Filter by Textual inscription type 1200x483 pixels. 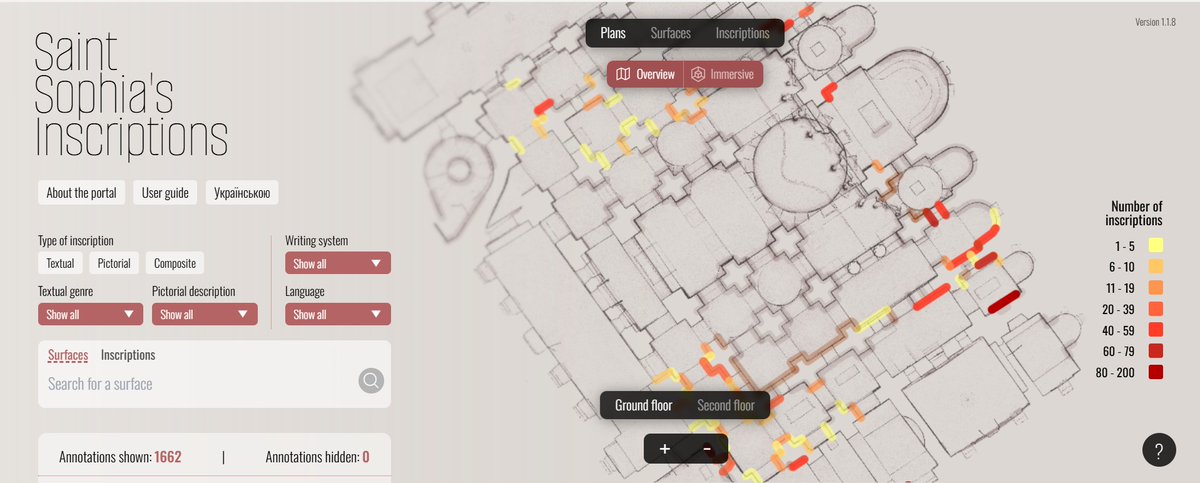coord(60,264)
